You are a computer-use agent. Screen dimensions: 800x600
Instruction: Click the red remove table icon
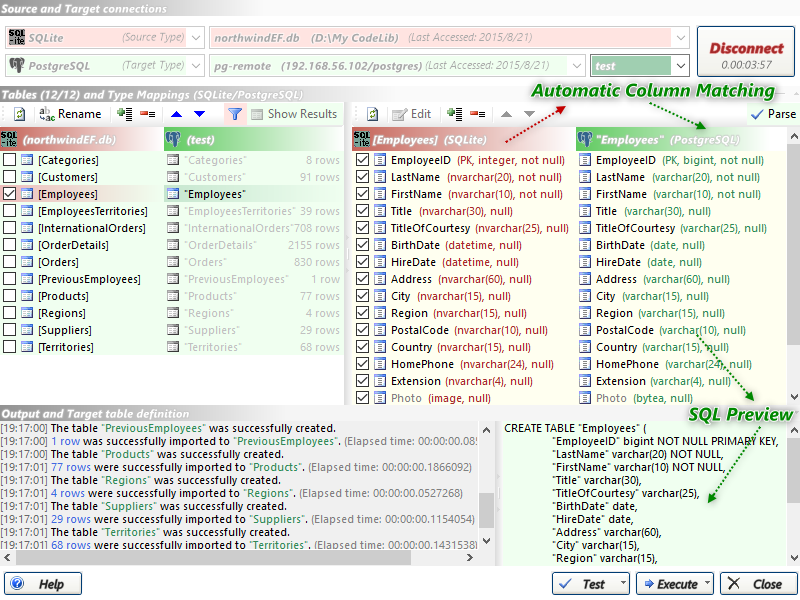tap(146, 114)
